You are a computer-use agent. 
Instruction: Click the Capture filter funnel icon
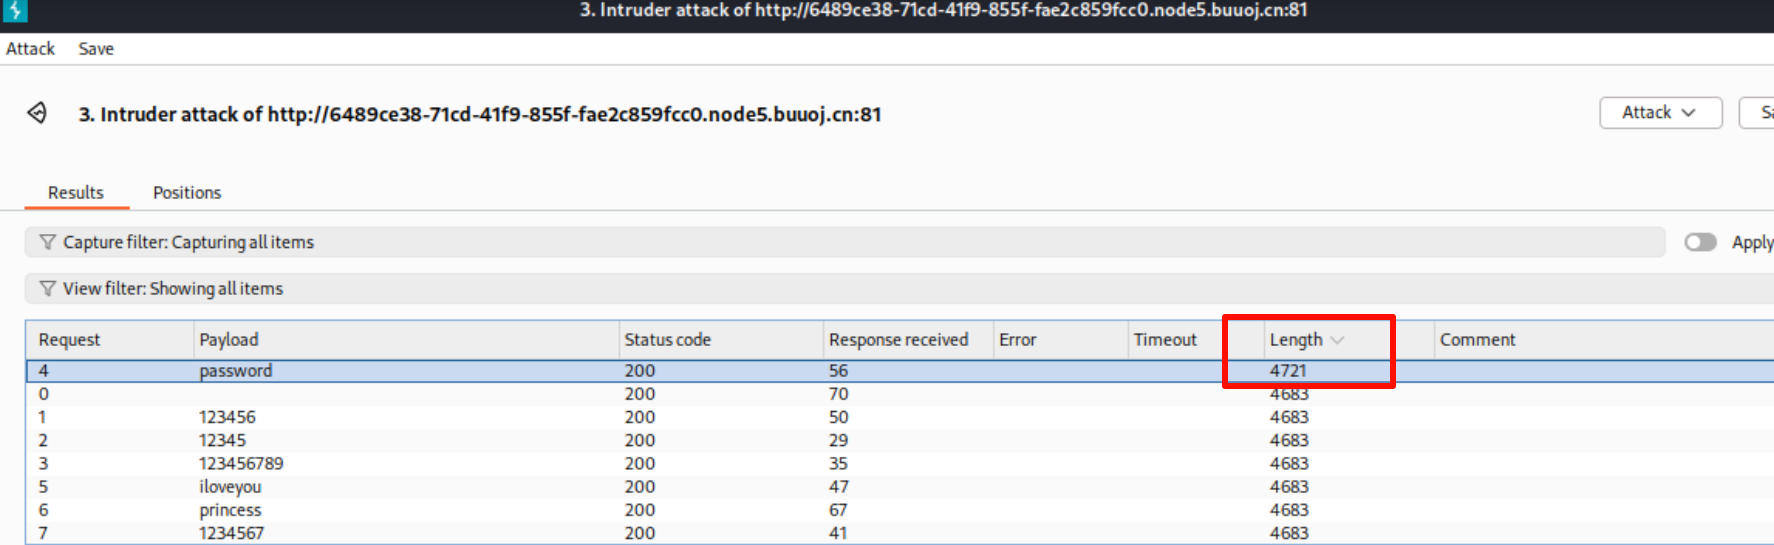[x=47, y=242]
